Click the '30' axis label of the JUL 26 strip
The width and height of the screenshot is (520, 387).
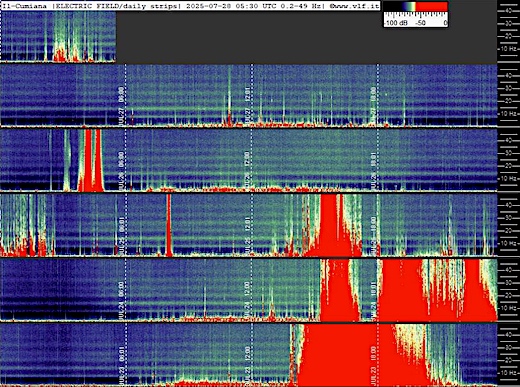point(508,153)
